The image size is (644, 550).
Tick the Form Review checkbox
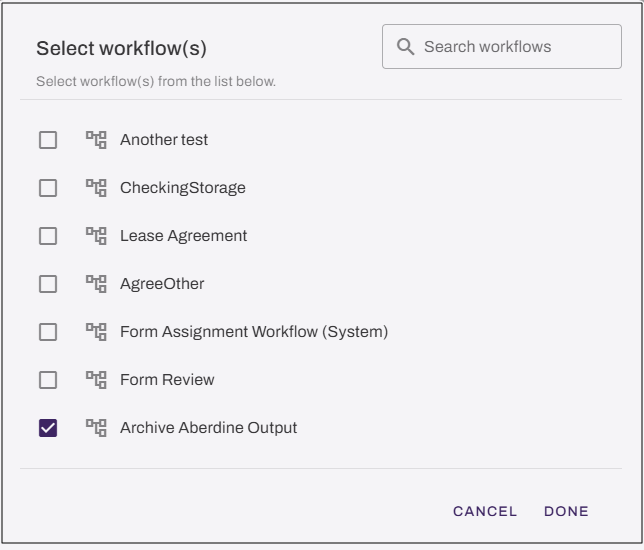(x=48, y=380)
